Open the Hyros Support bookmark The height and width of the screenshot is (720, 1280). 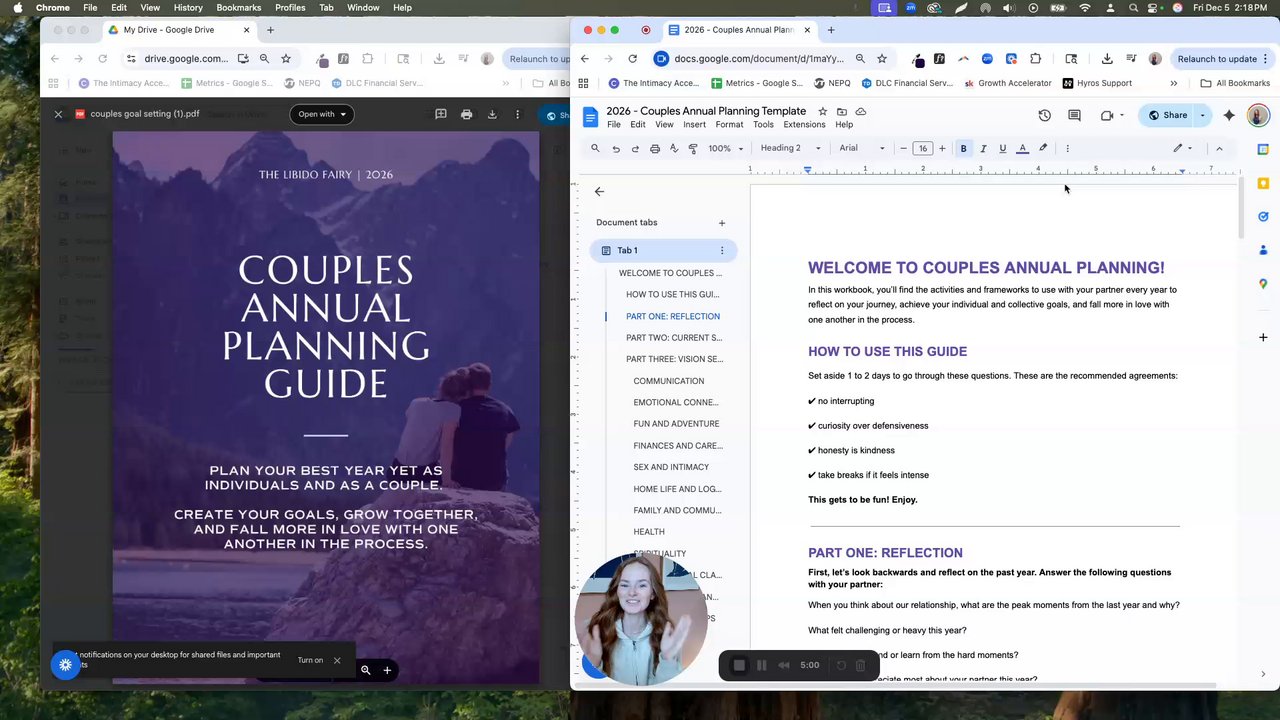[x=1097, y=83]
